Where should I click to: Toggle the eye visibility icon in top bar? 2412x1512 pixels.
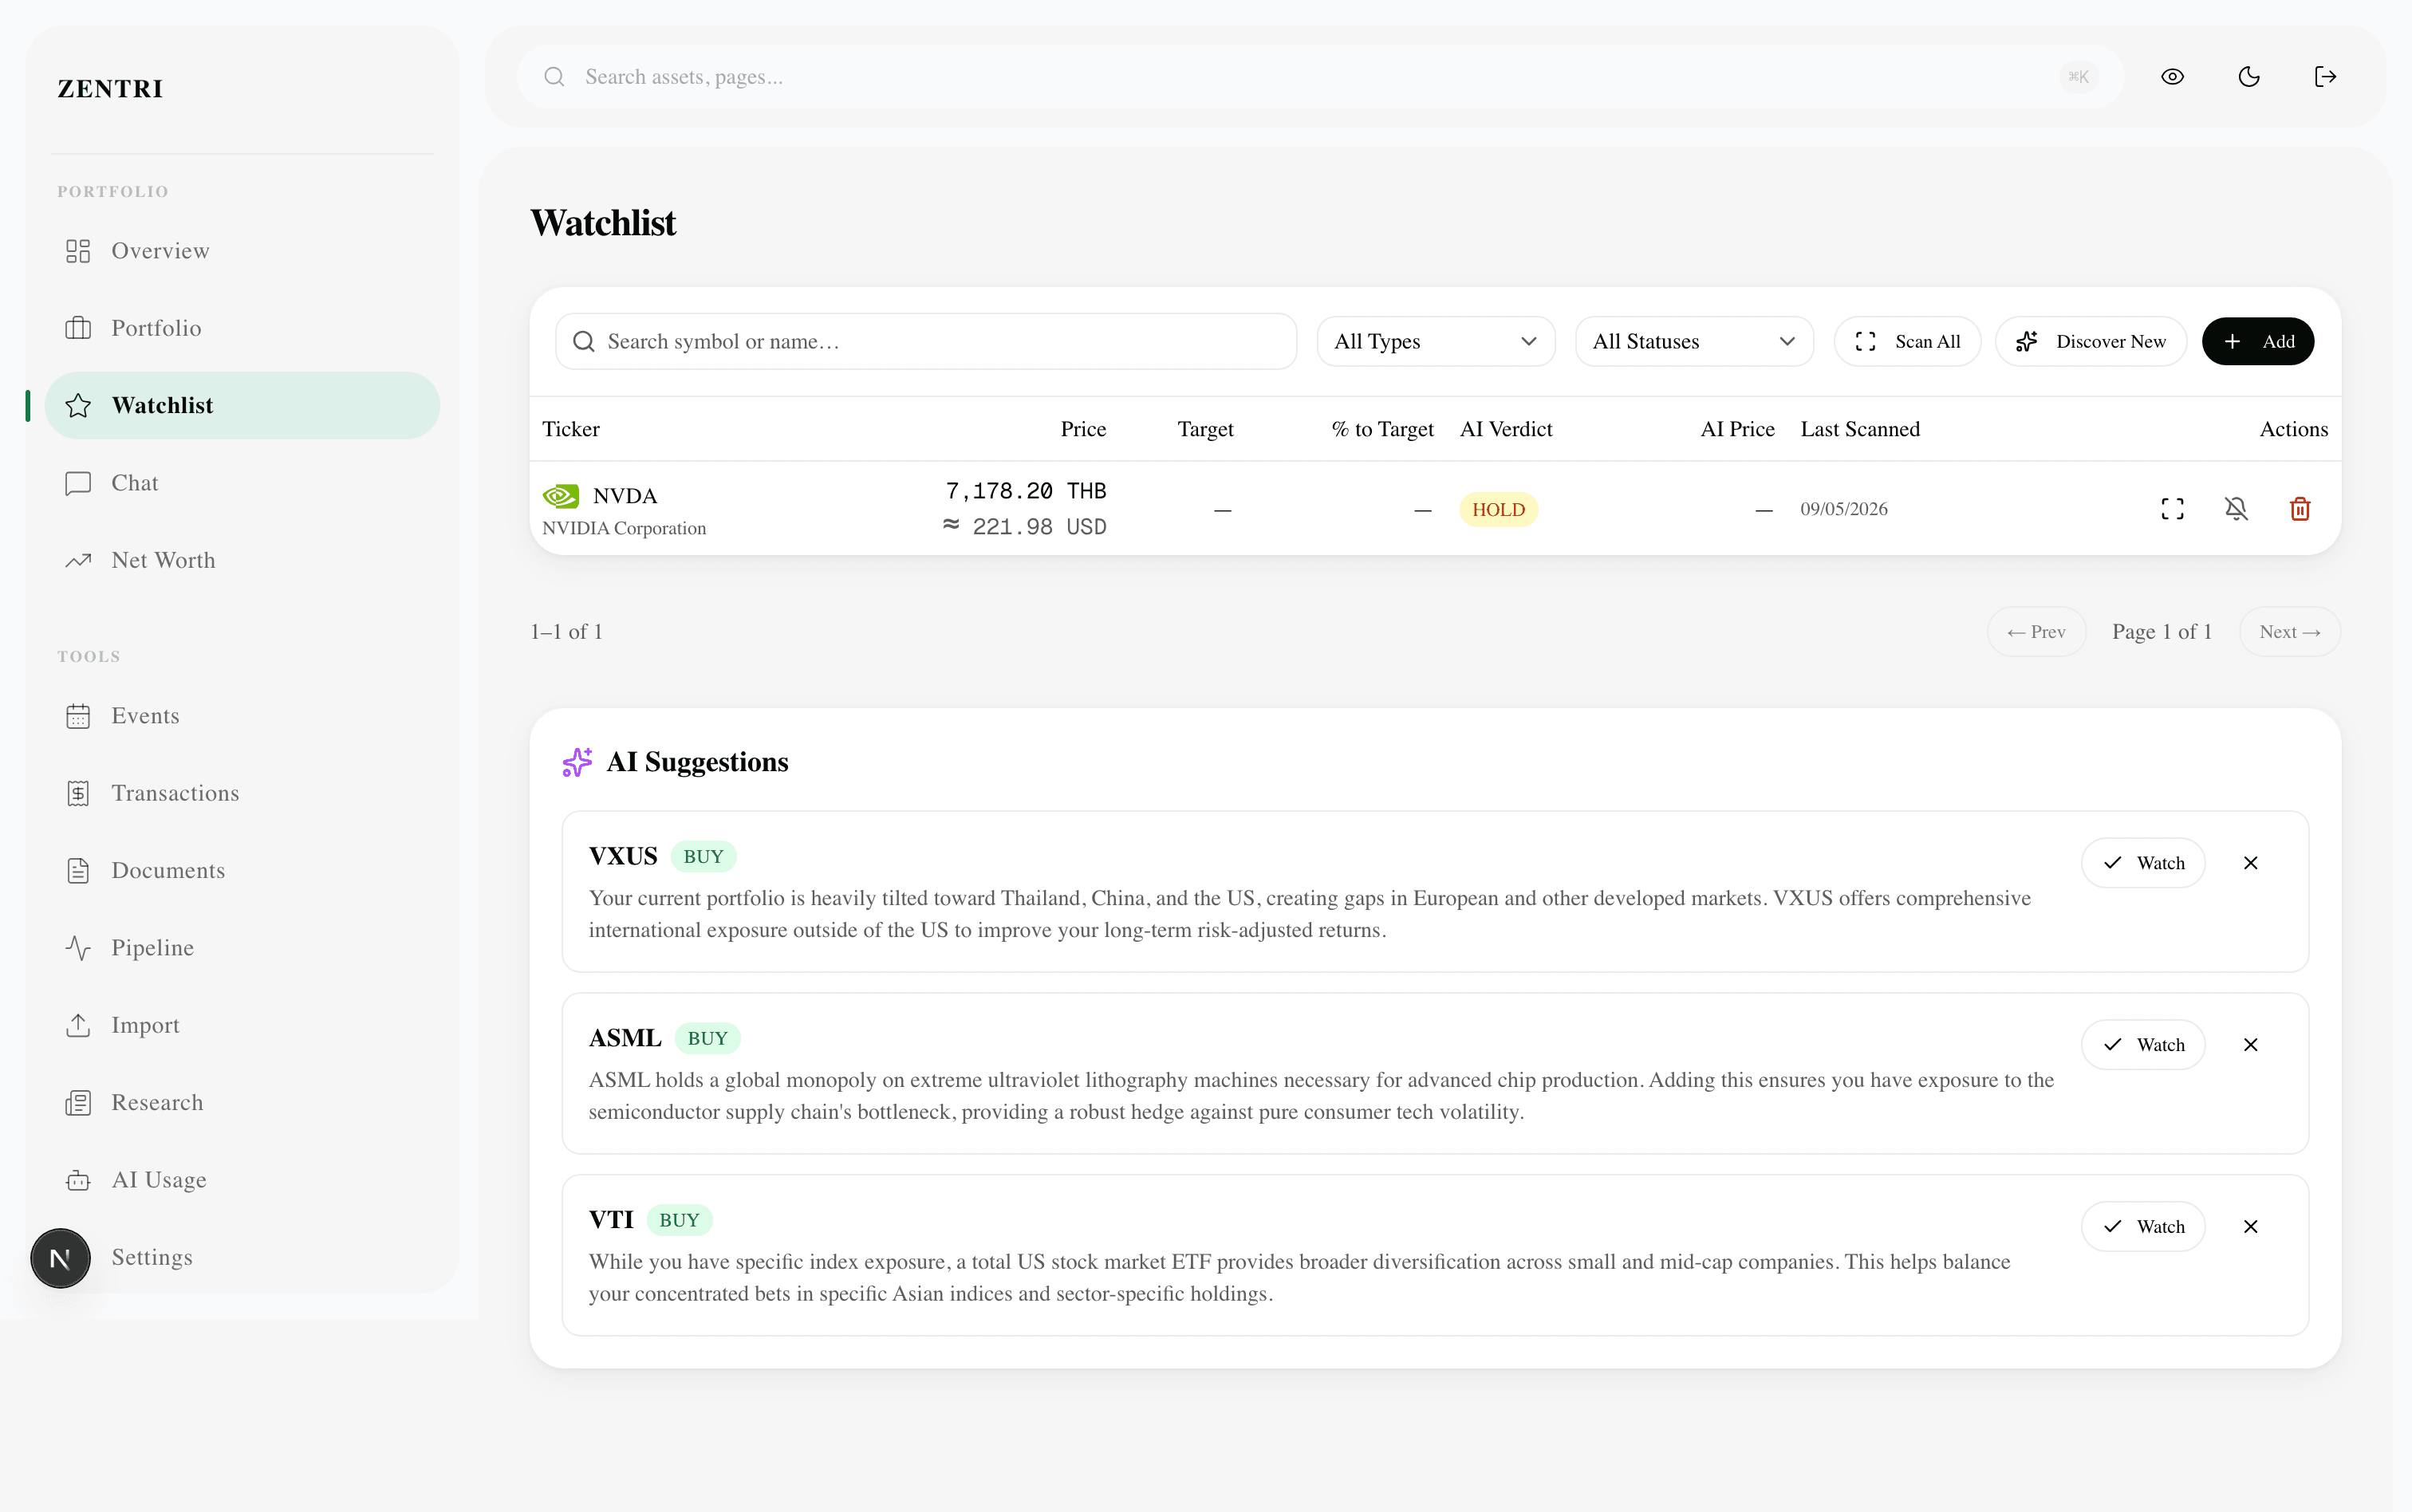point(2172,77)
